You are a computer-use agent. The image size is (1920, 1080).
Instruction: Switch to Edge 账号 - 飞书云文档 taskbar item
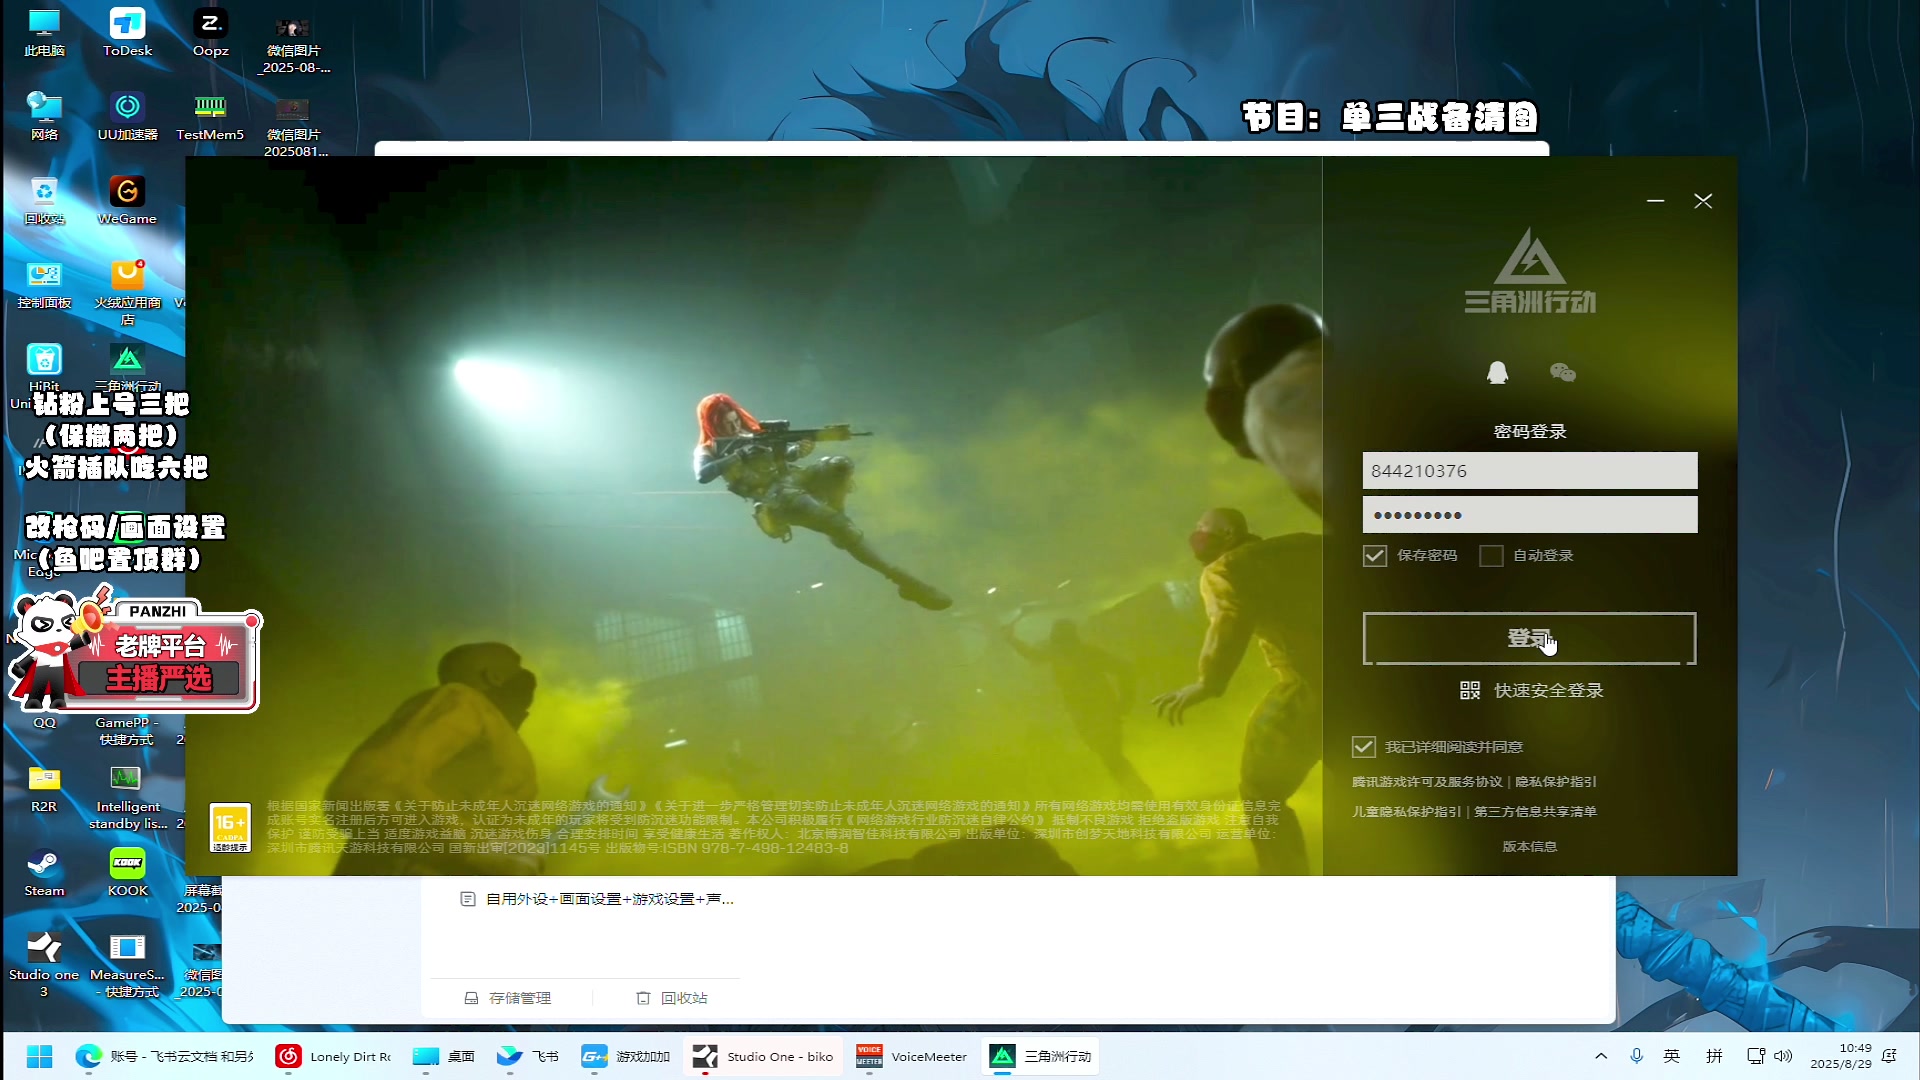165,1056
